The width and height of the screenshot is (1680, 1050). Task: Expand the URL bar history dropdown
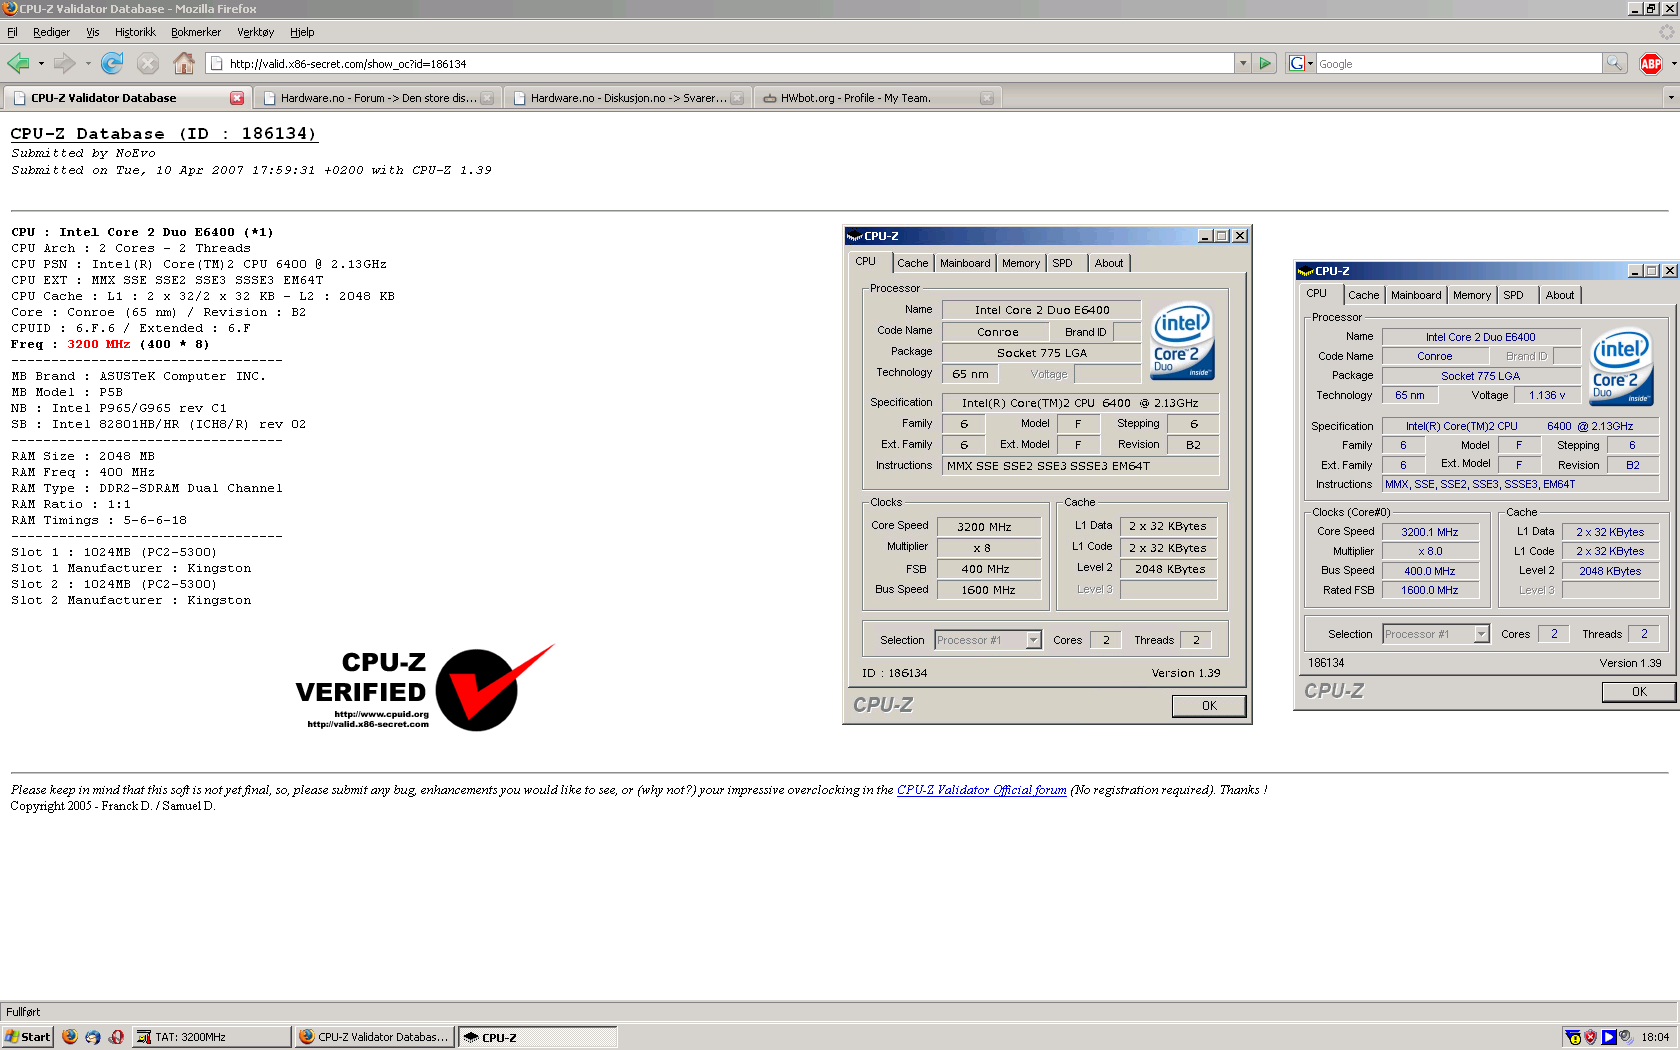coord(1243,63)
